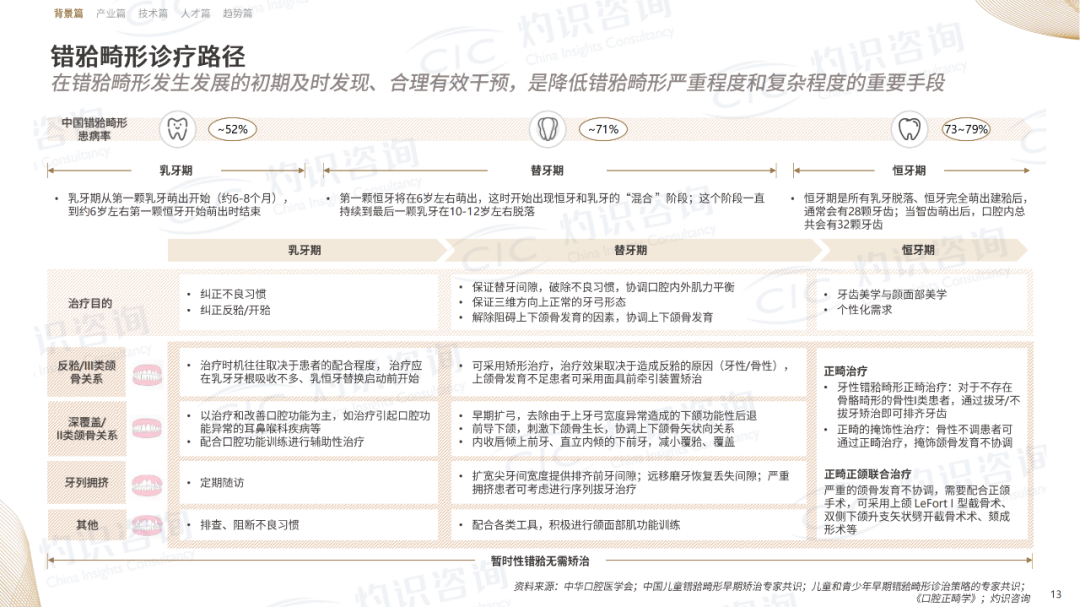The width and height of the screenshot is (1080, 607).
Task: Click the 替牙期 arrow column header
Action: point(630,250)
